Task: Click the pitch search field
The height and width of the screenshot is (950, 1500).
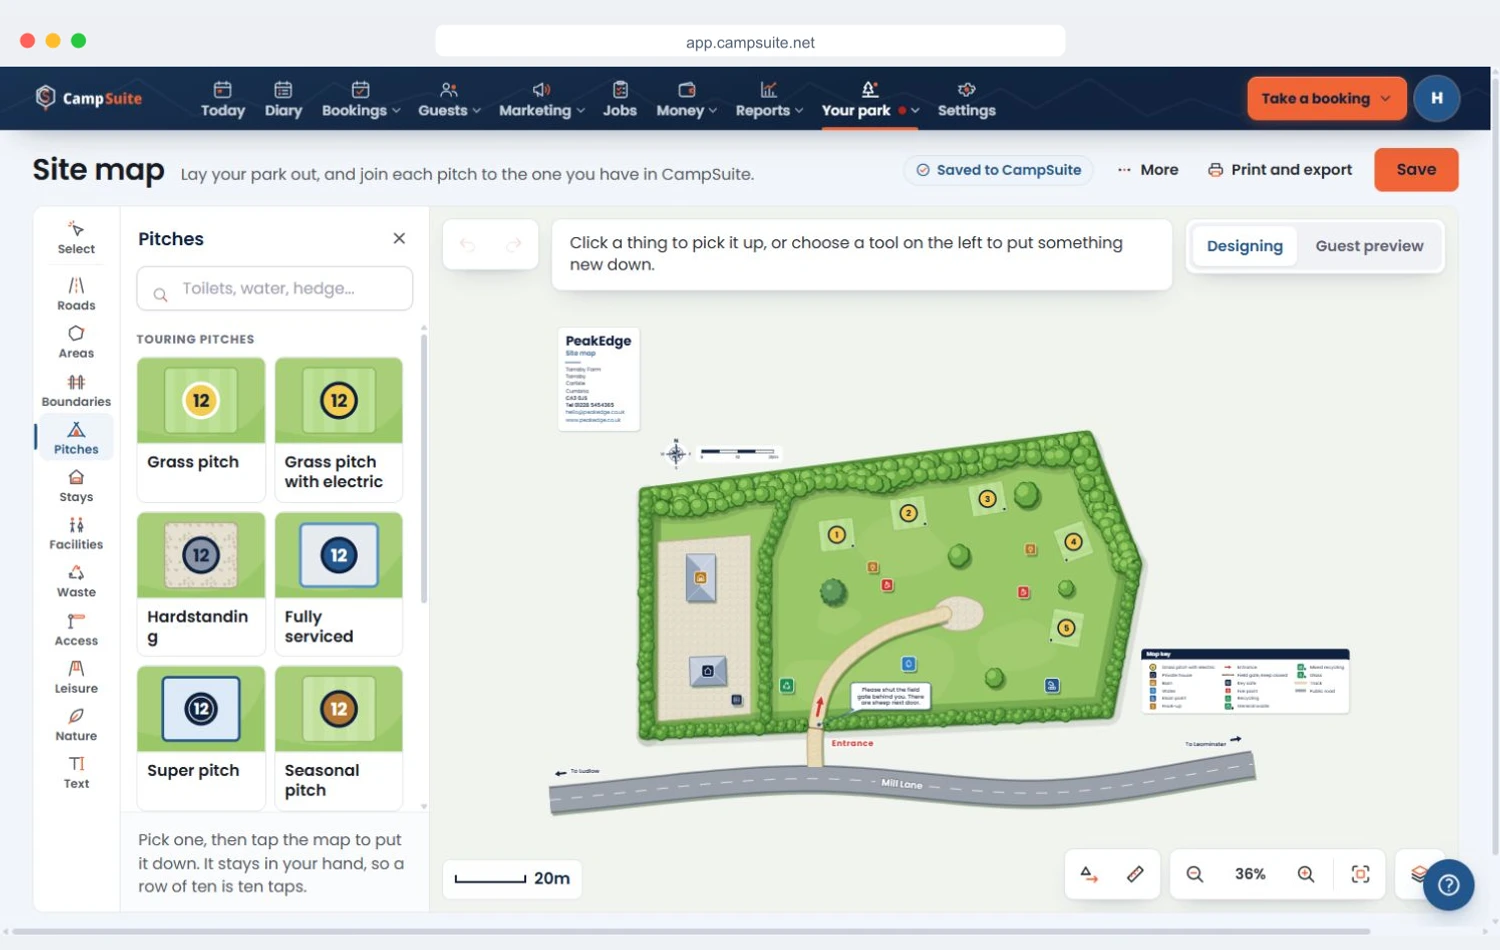Action: 275,289
